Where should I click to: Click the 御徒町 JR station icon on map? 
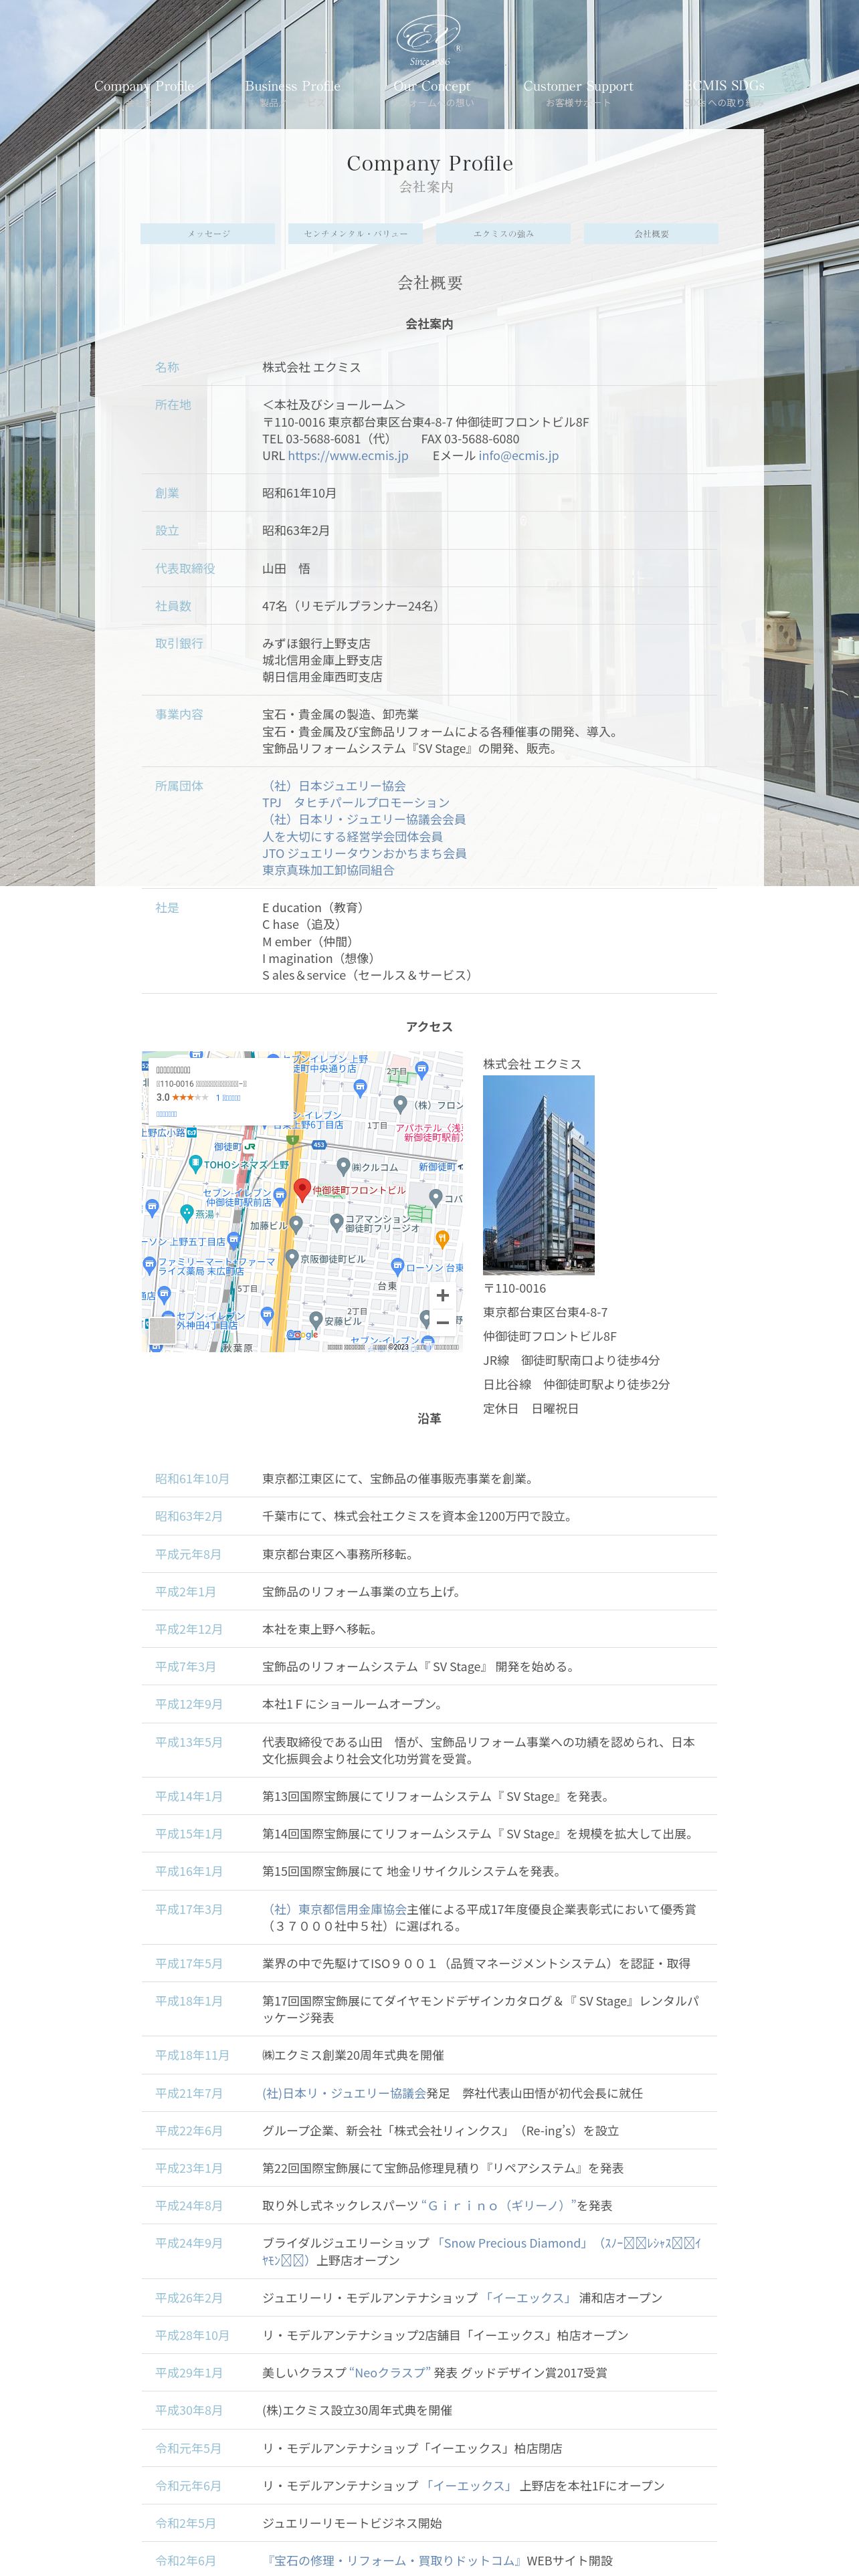pos(250,1147)
